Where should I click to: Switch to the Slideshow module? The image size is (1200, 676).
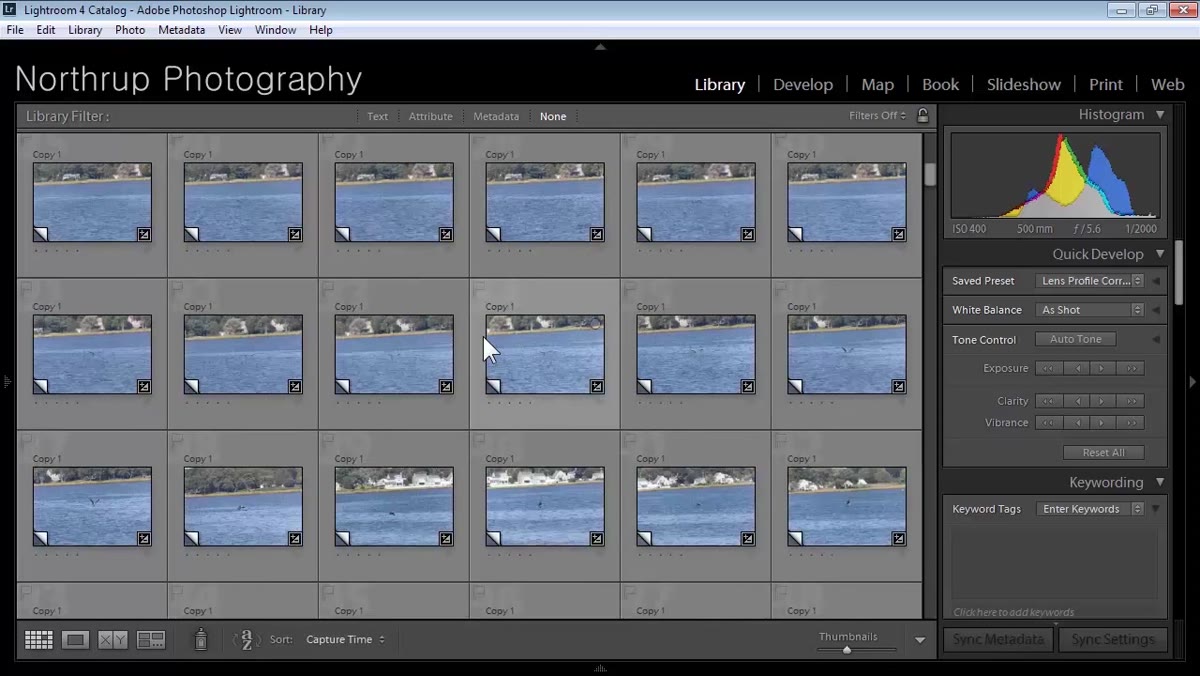click(1024, 85)
